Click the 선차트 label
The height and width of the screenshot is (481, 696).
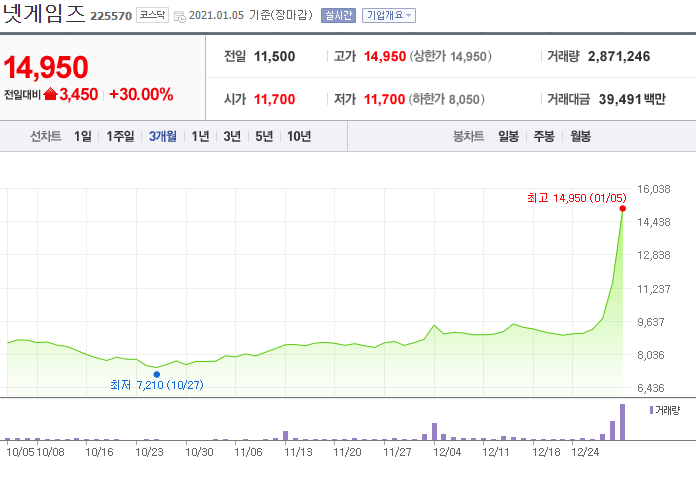(x=45, y=136)
